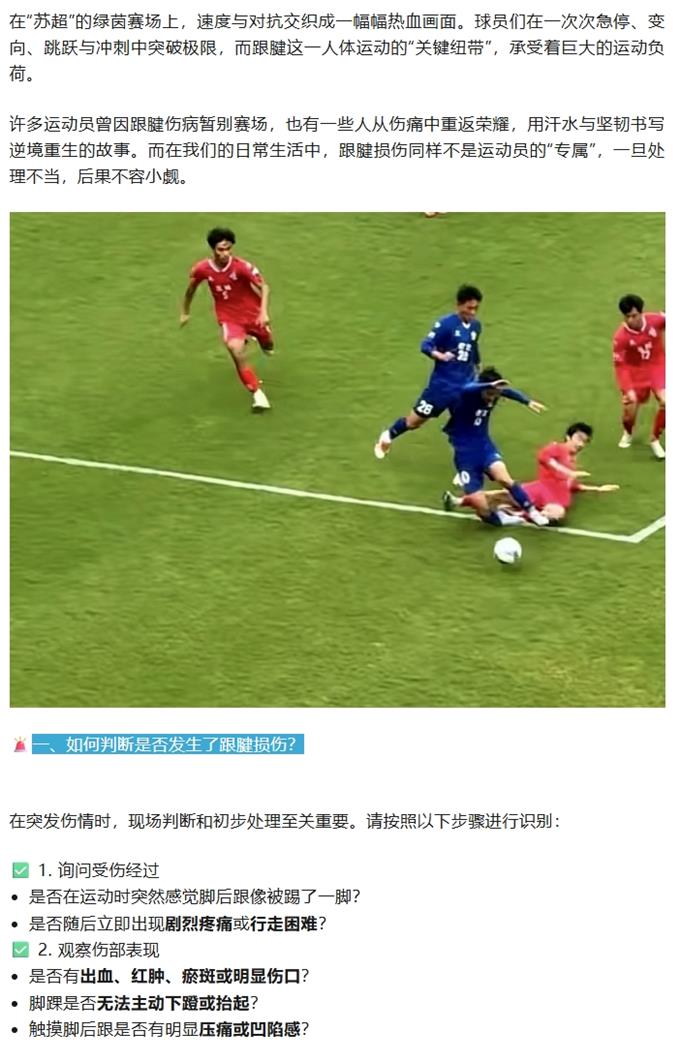The image size is (680, 1061).
Task: Click the paragraph starting with 许多运动员
Action: 337,150
